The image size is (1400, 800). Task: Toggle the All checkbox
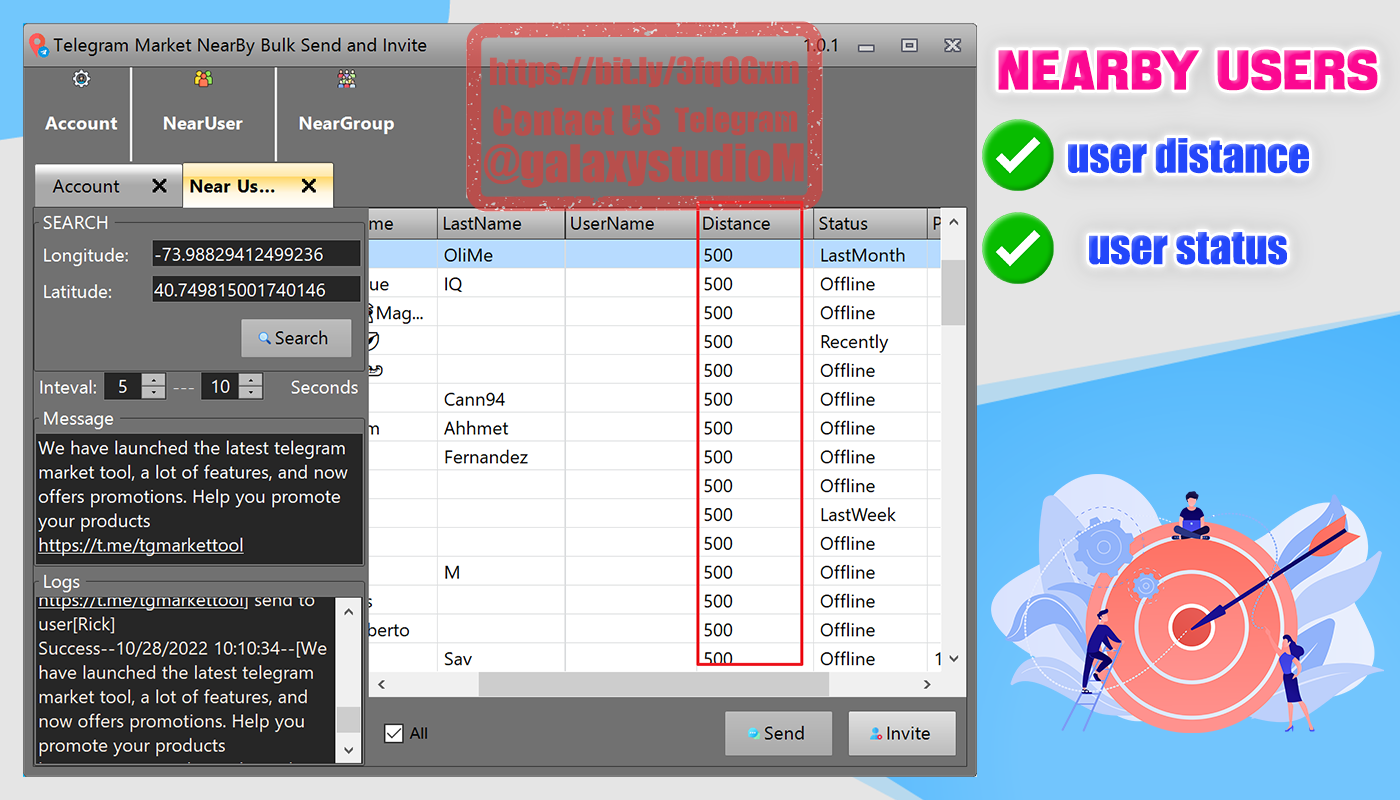[x=393, y=732]
